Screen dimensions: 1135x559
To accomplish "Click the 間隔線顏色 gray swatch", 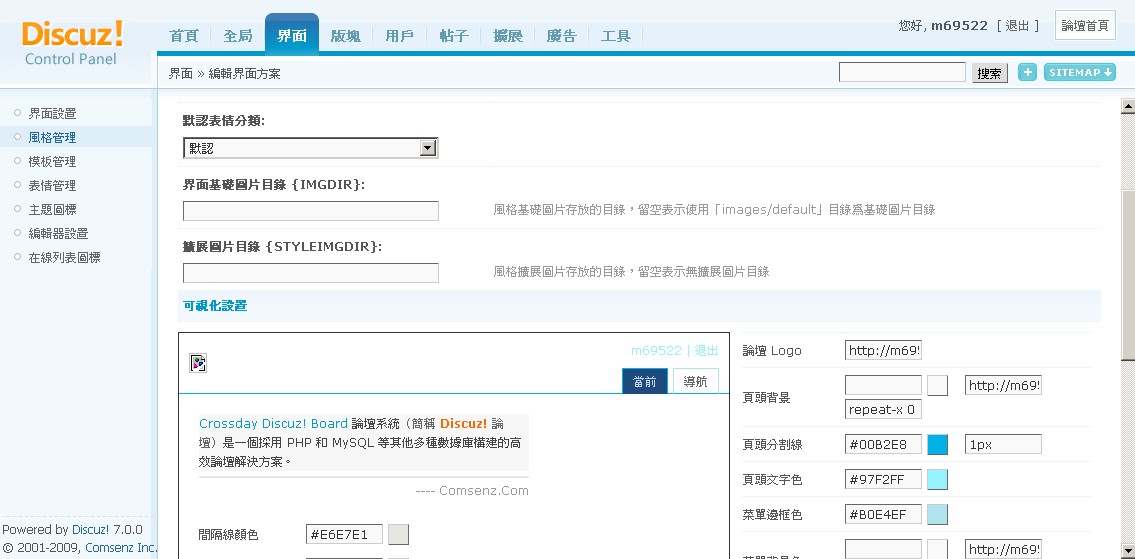I will point(398,535).
